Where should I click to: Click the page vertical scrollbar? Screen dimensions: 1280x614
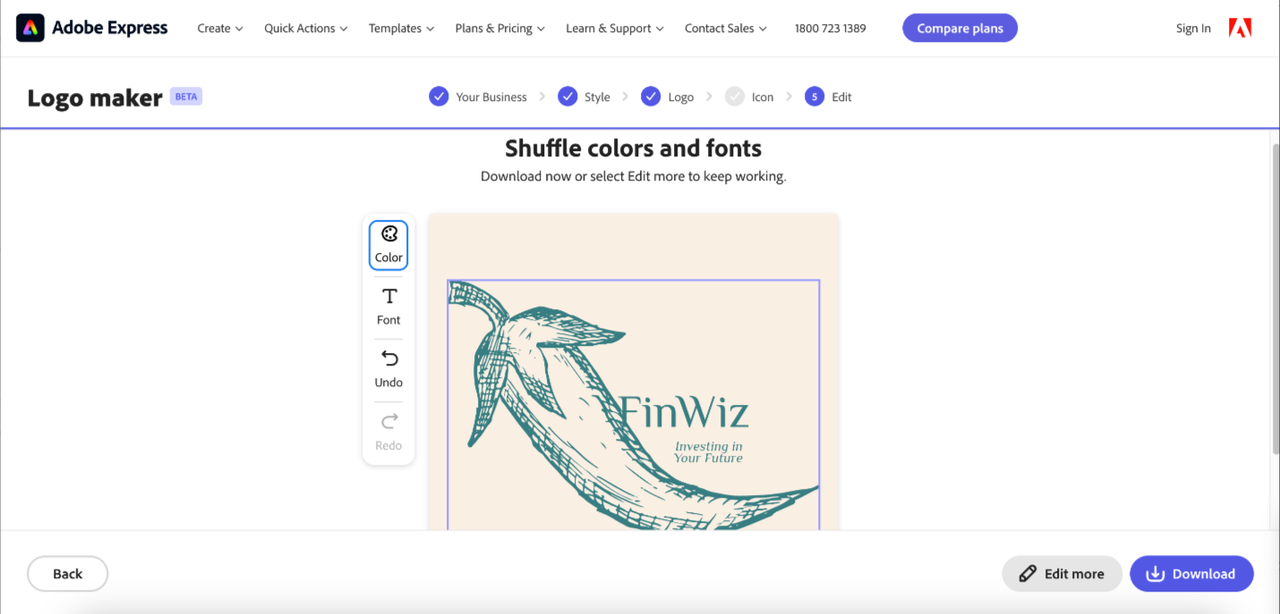[1274, 300]
